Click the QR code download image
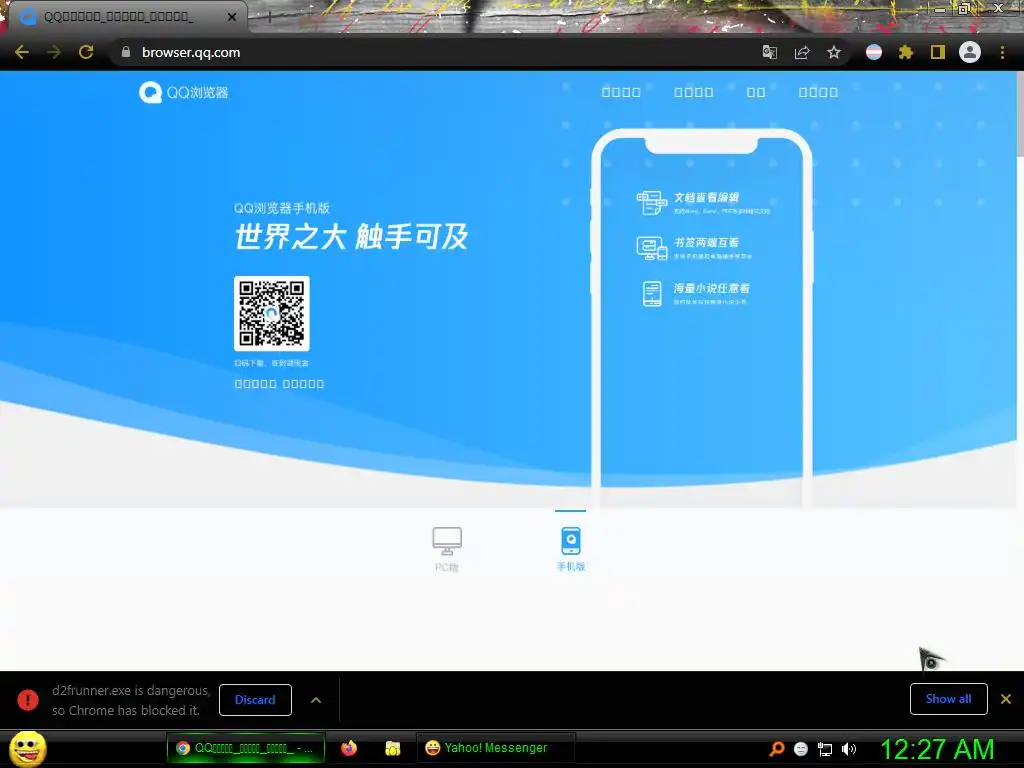This screenshot has height=768, width=1024. pyautogui.click(x=272, y=313)
